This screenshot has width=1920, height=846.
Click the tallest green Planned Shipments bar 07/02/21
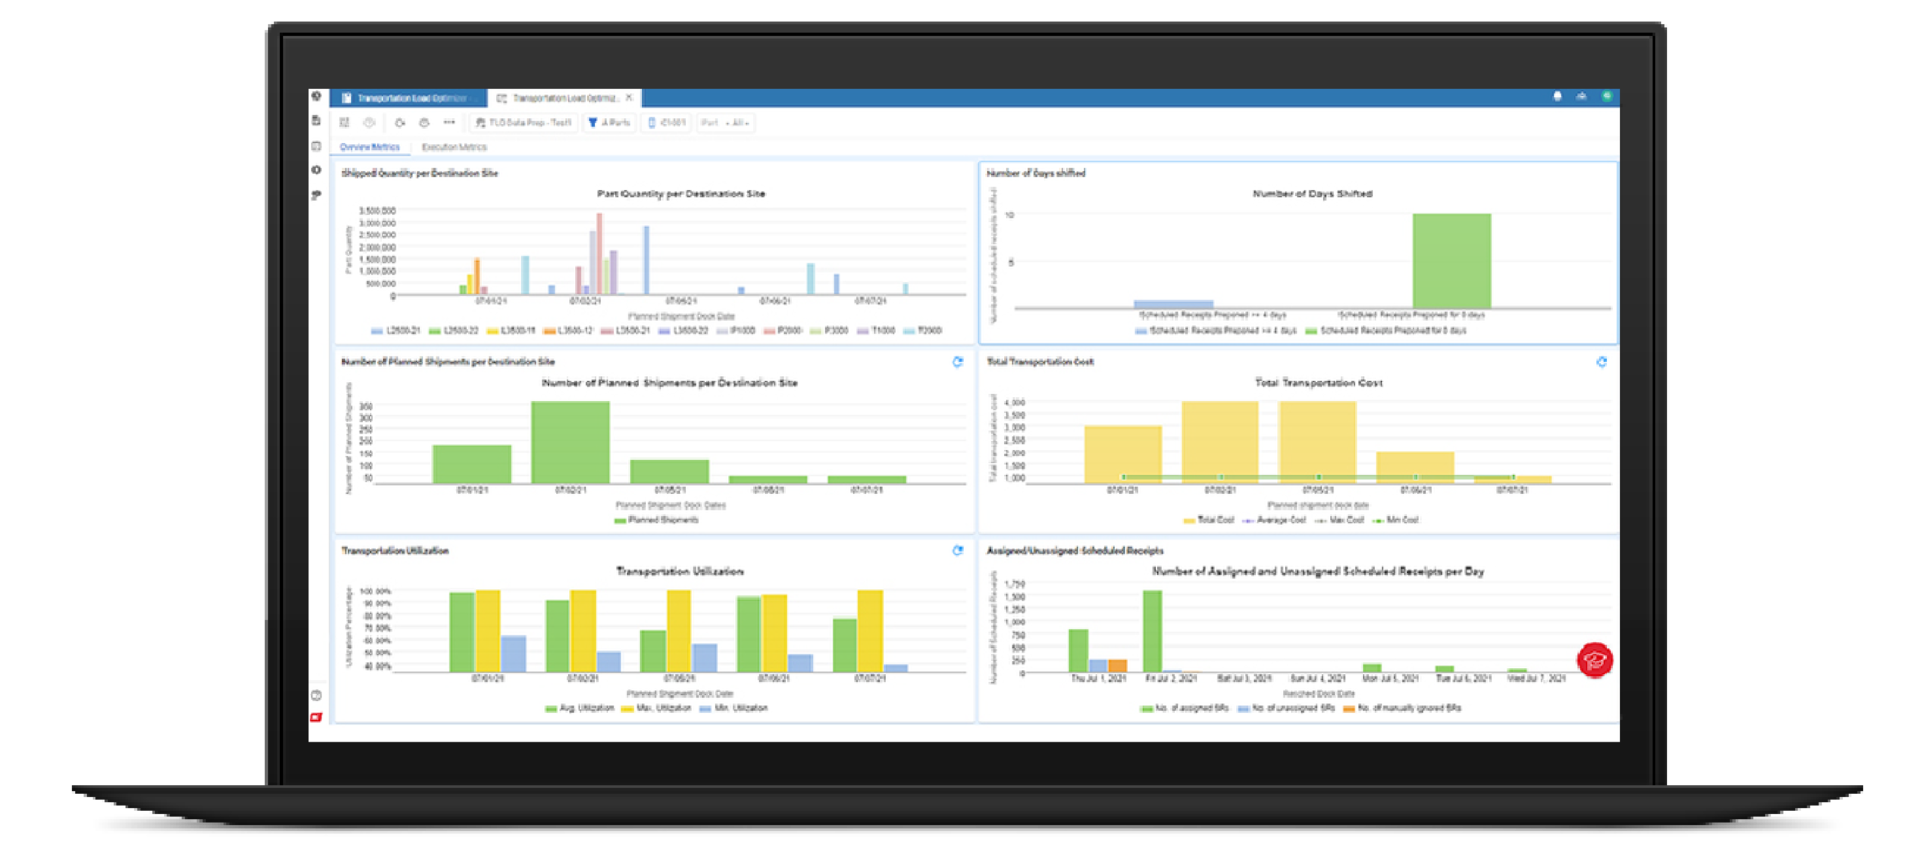click(570, 443)
